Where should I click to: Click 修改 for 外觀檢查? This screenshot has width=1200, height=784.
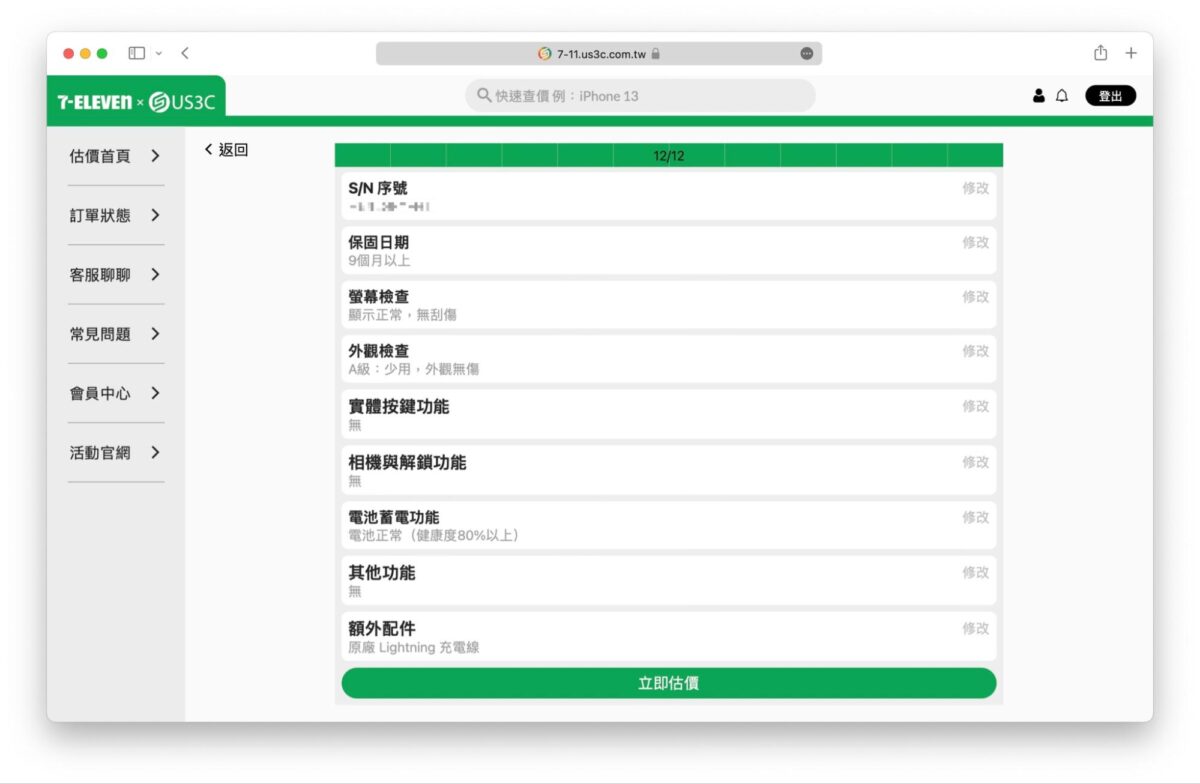click(x=976, y=351)
